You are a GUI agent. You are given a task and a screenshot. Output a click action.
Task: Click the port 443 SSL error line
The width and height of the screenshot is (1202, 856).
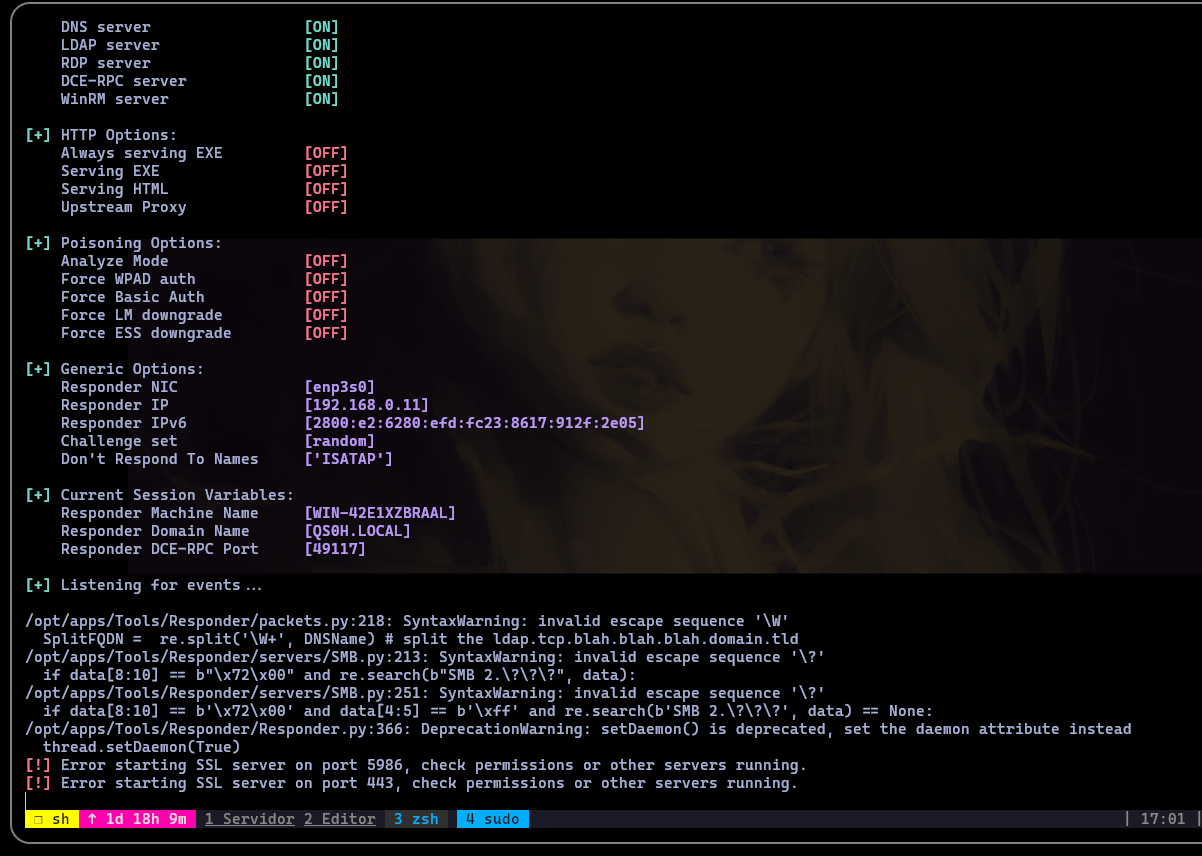[411, 783]
